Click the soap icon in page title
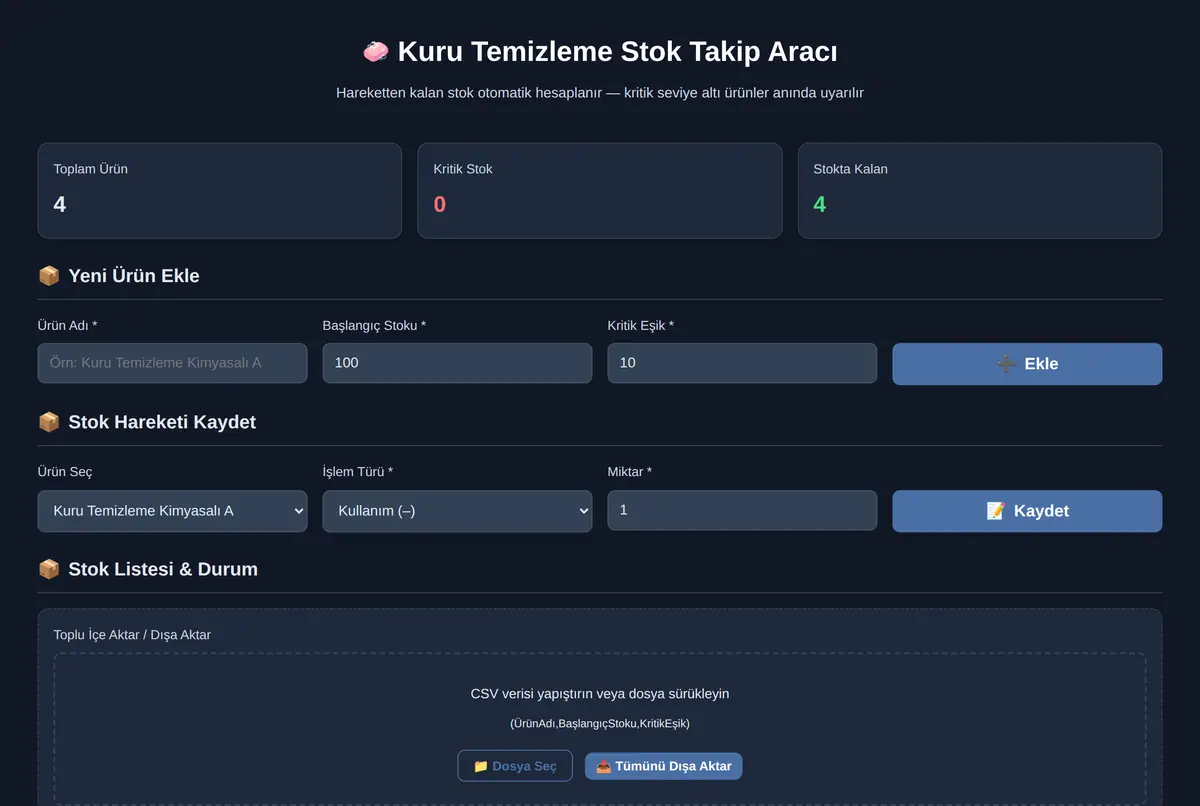This screenshot has height=806, width=1200. point(376,51)
